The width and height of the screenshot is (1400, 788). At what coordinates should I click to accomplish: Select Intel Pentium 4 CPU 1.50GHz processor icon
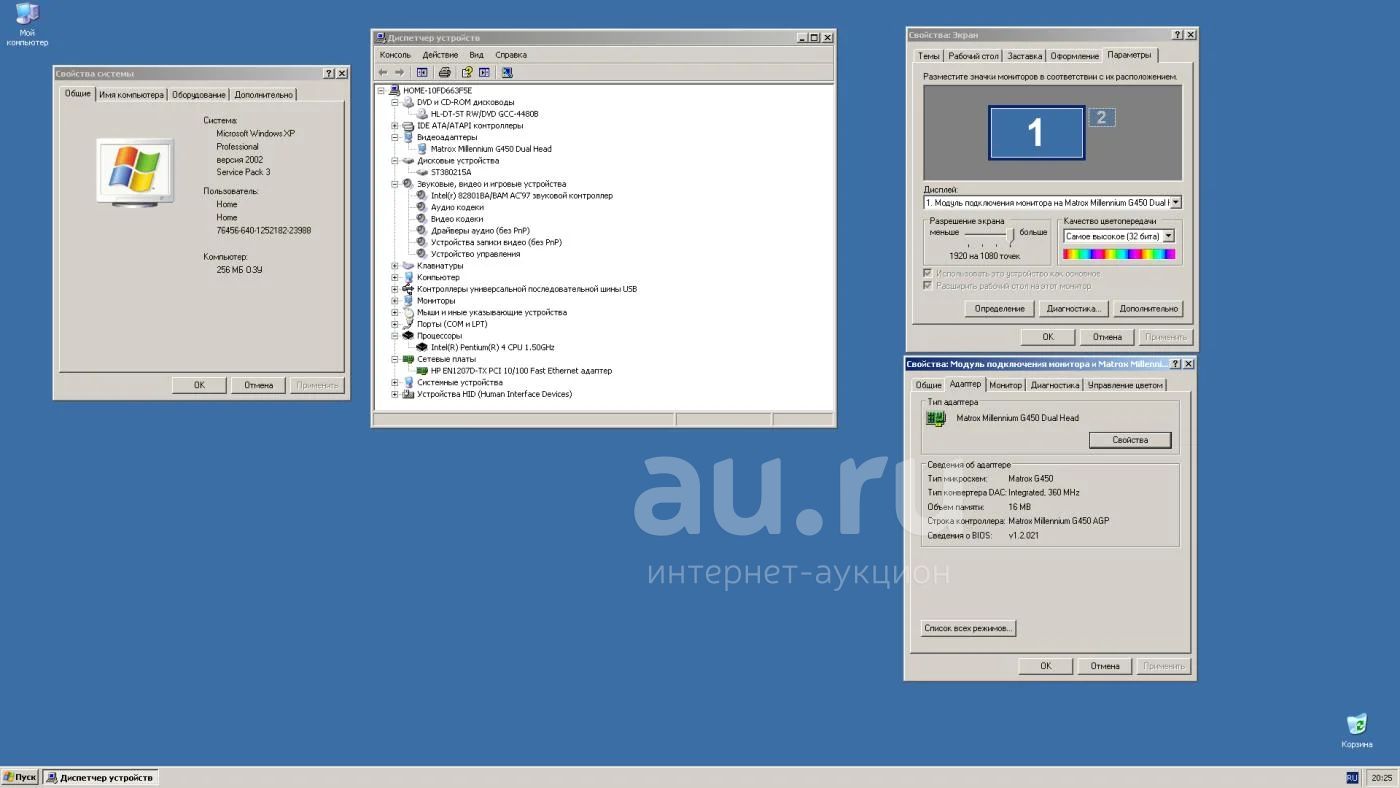click(x=422, y=347)
